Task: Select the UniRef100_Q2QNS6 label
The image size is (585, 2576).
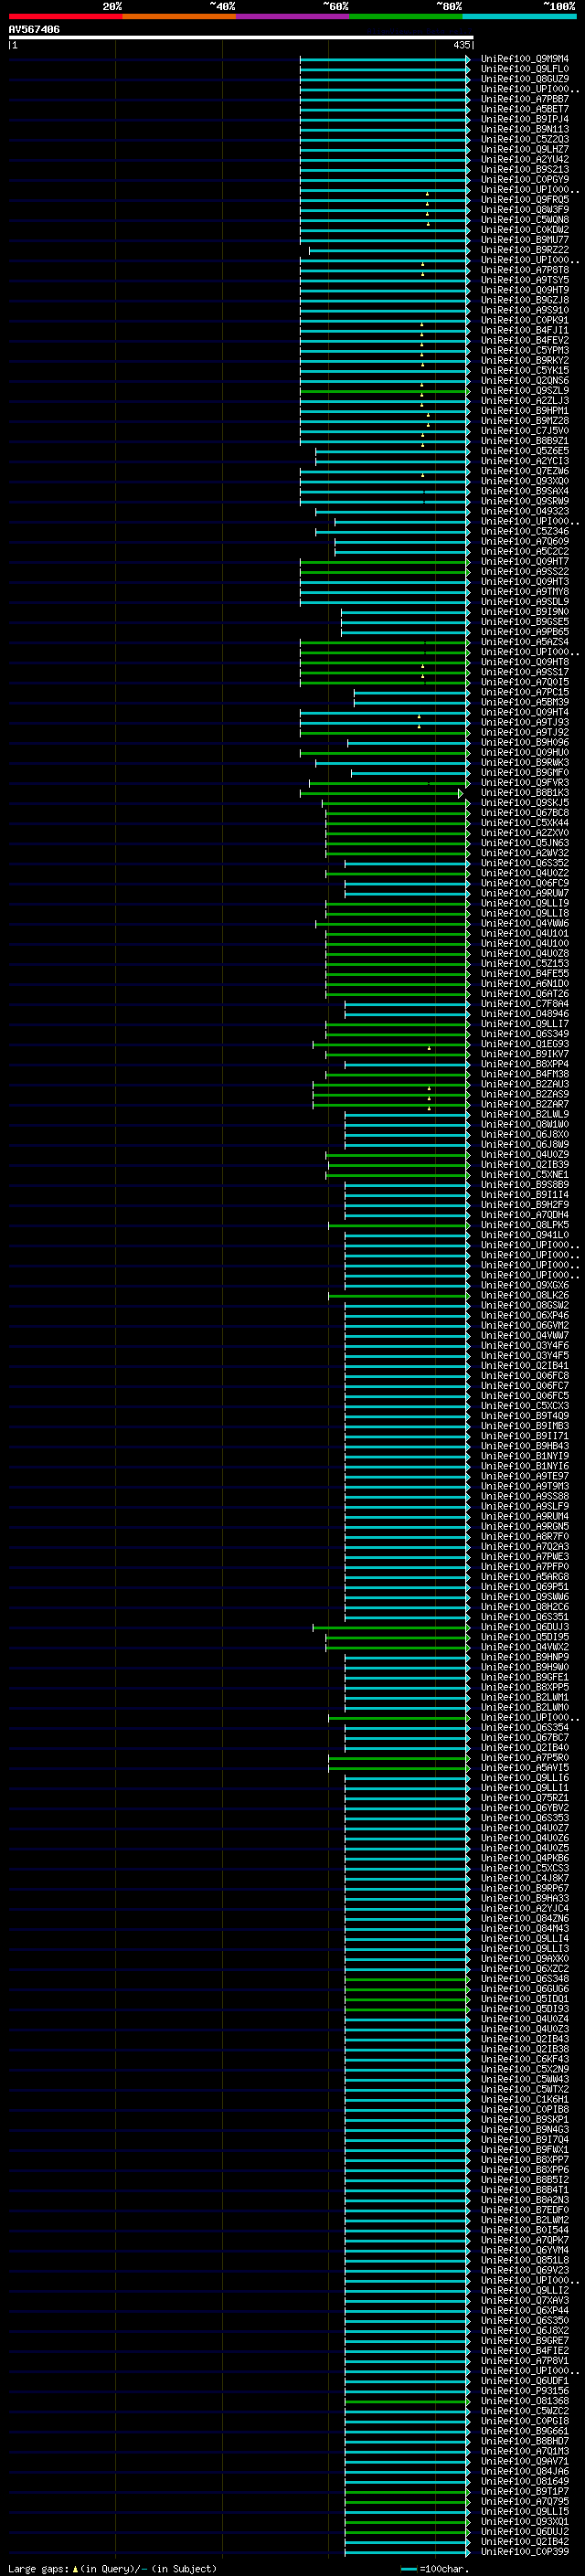Action: [x=525, y=381]
